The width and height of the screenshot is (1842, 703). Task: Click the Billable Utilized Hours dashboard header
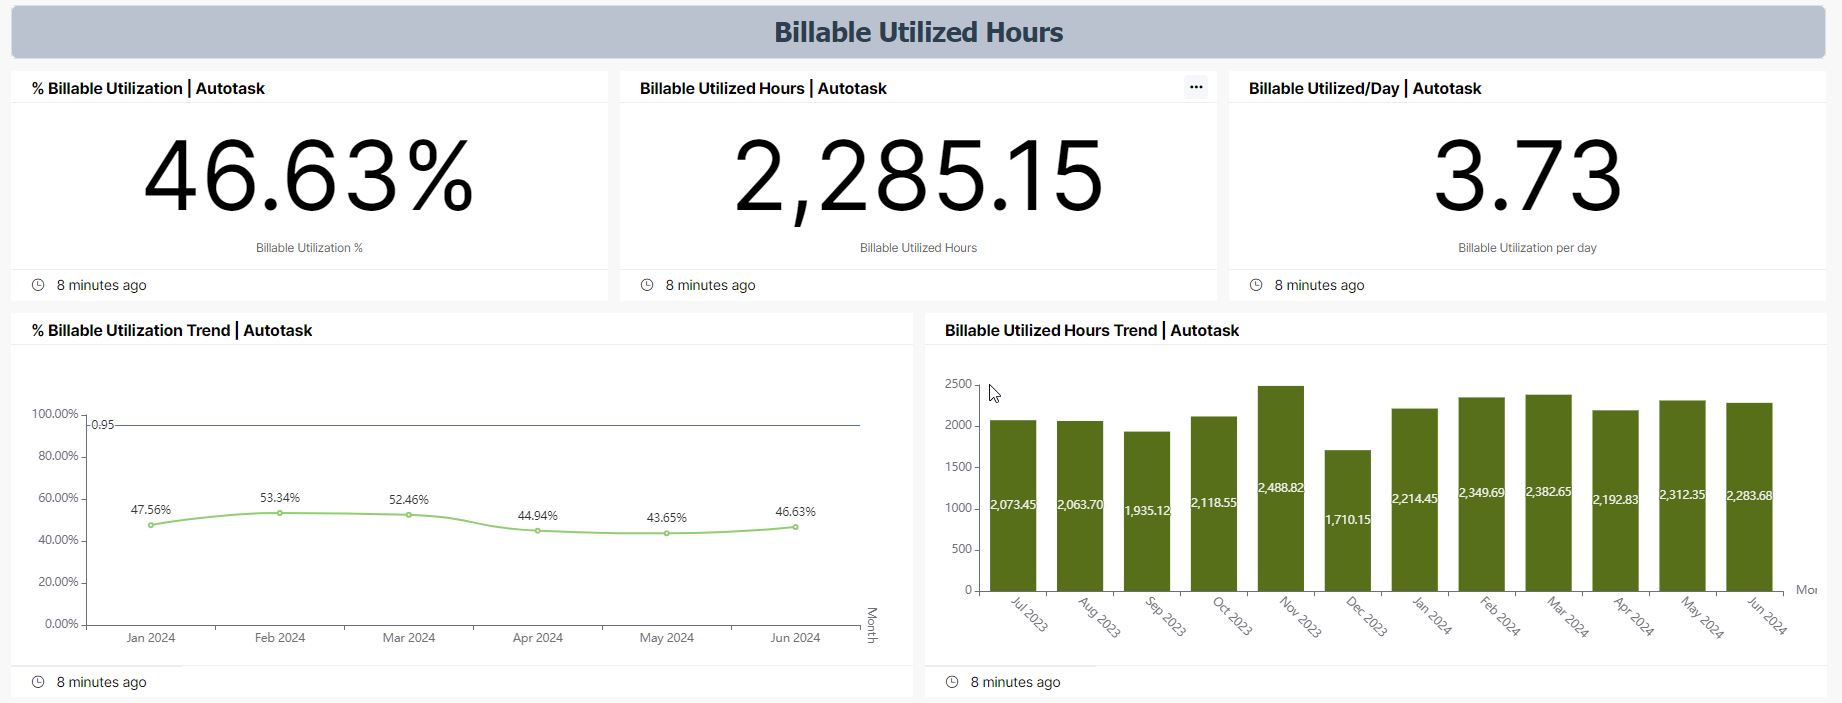tap(918, 32)
